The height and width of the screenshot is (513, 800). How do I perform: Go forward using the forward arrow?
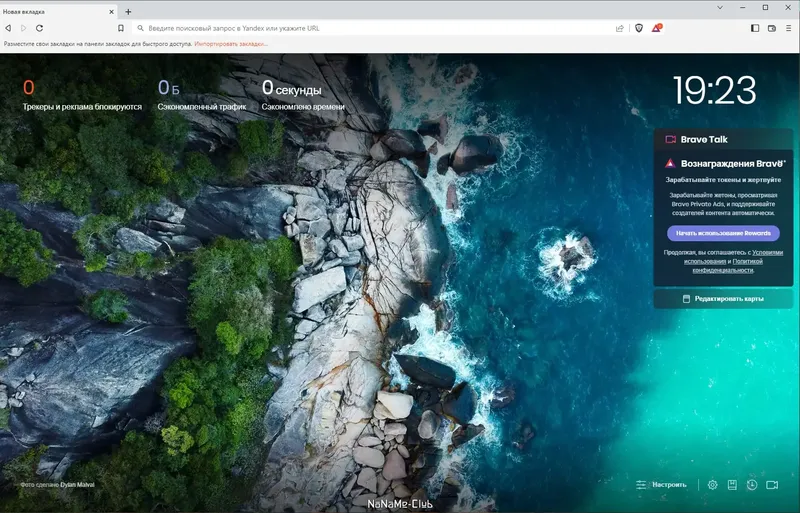[x=23, y=28]
